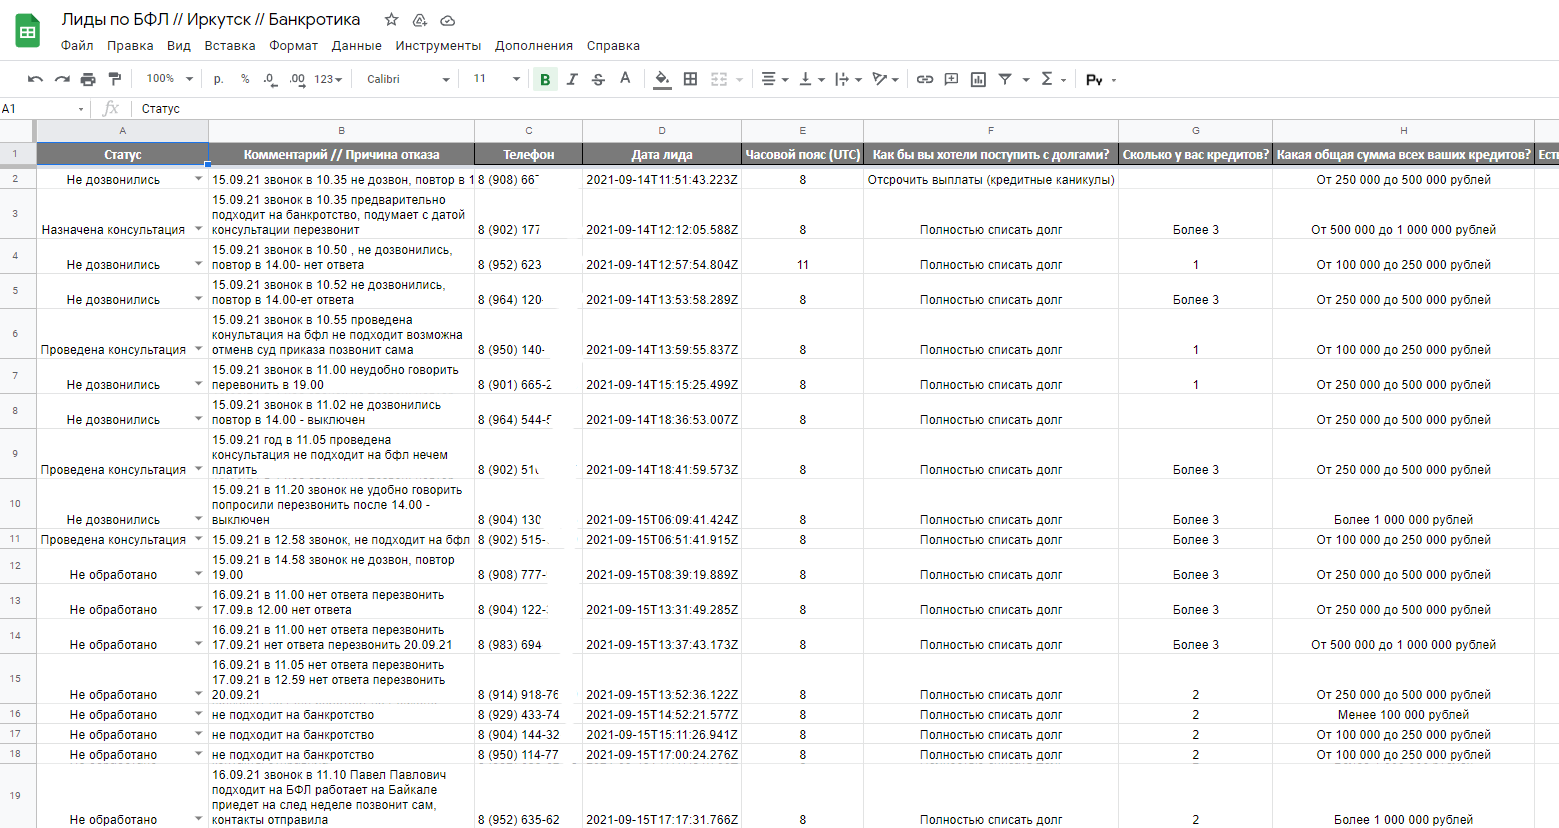This screenshot has width=1559, height=828.
Task: Format as percent
Action: click(x=245, y=79)
